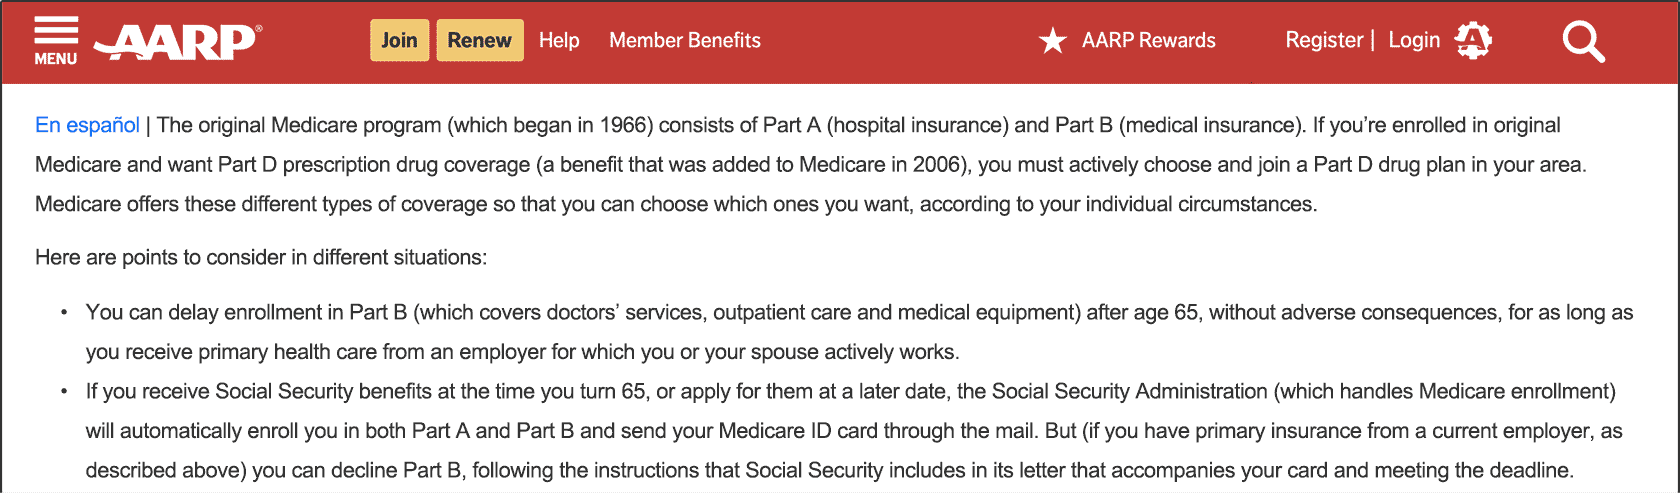
Task: Open search with the magnifying glass icon
Action: coord(1583,42)
